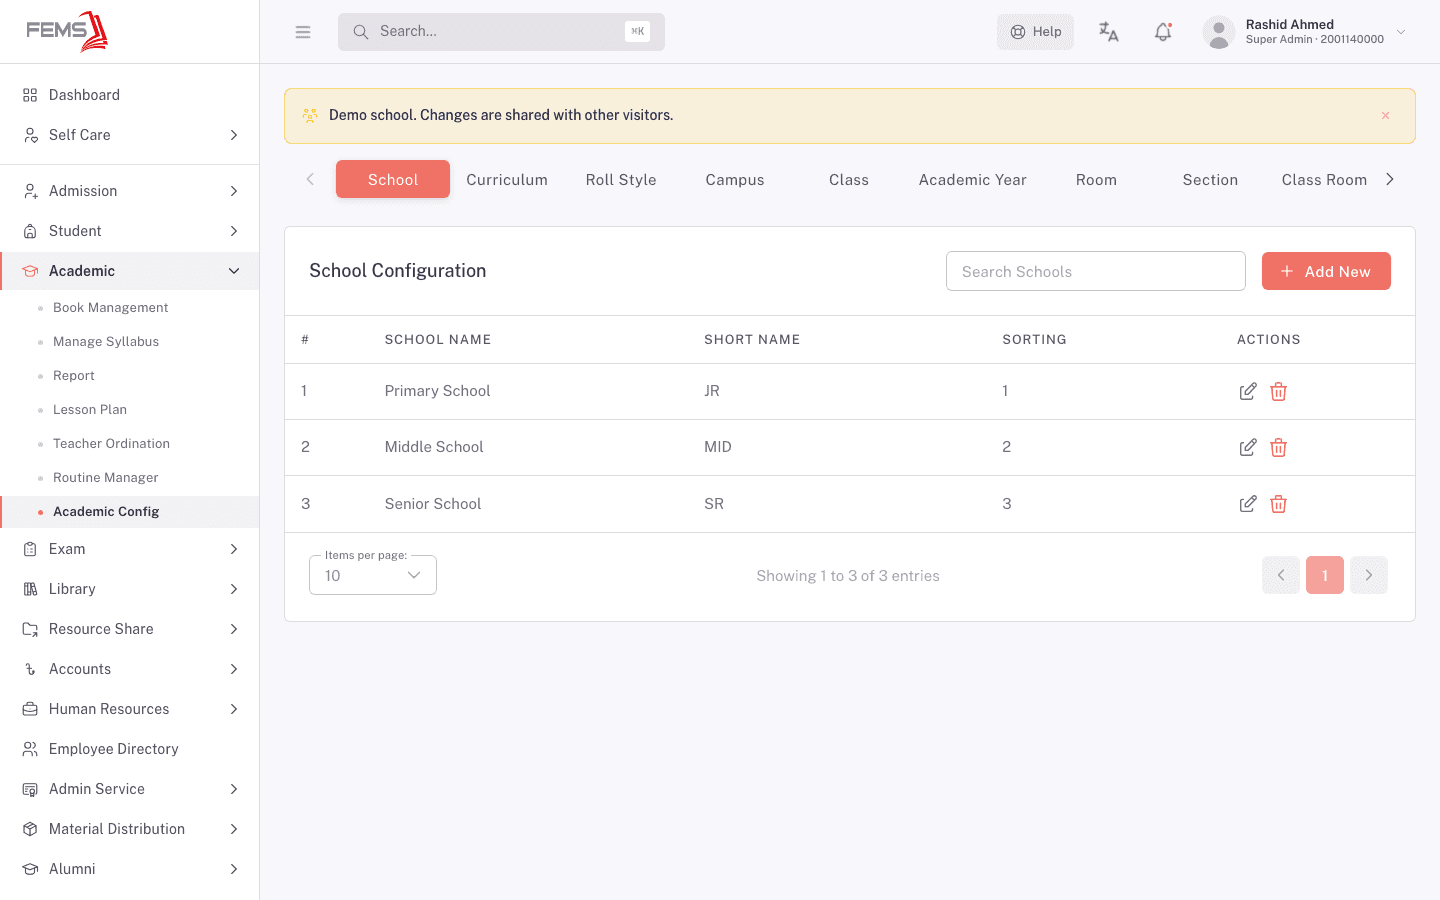Focus the Search Schools field
Image resolution: width=1440 pixels, height=900 pixels.
[1096, 271]
